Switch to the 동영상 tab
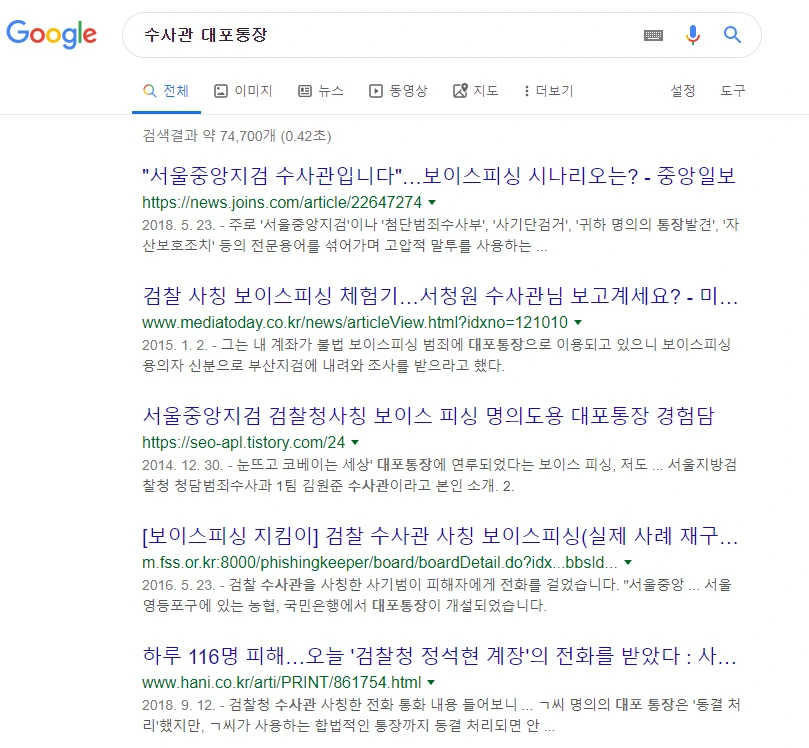This screenshot has height=748, width=809. pos(398,91)
